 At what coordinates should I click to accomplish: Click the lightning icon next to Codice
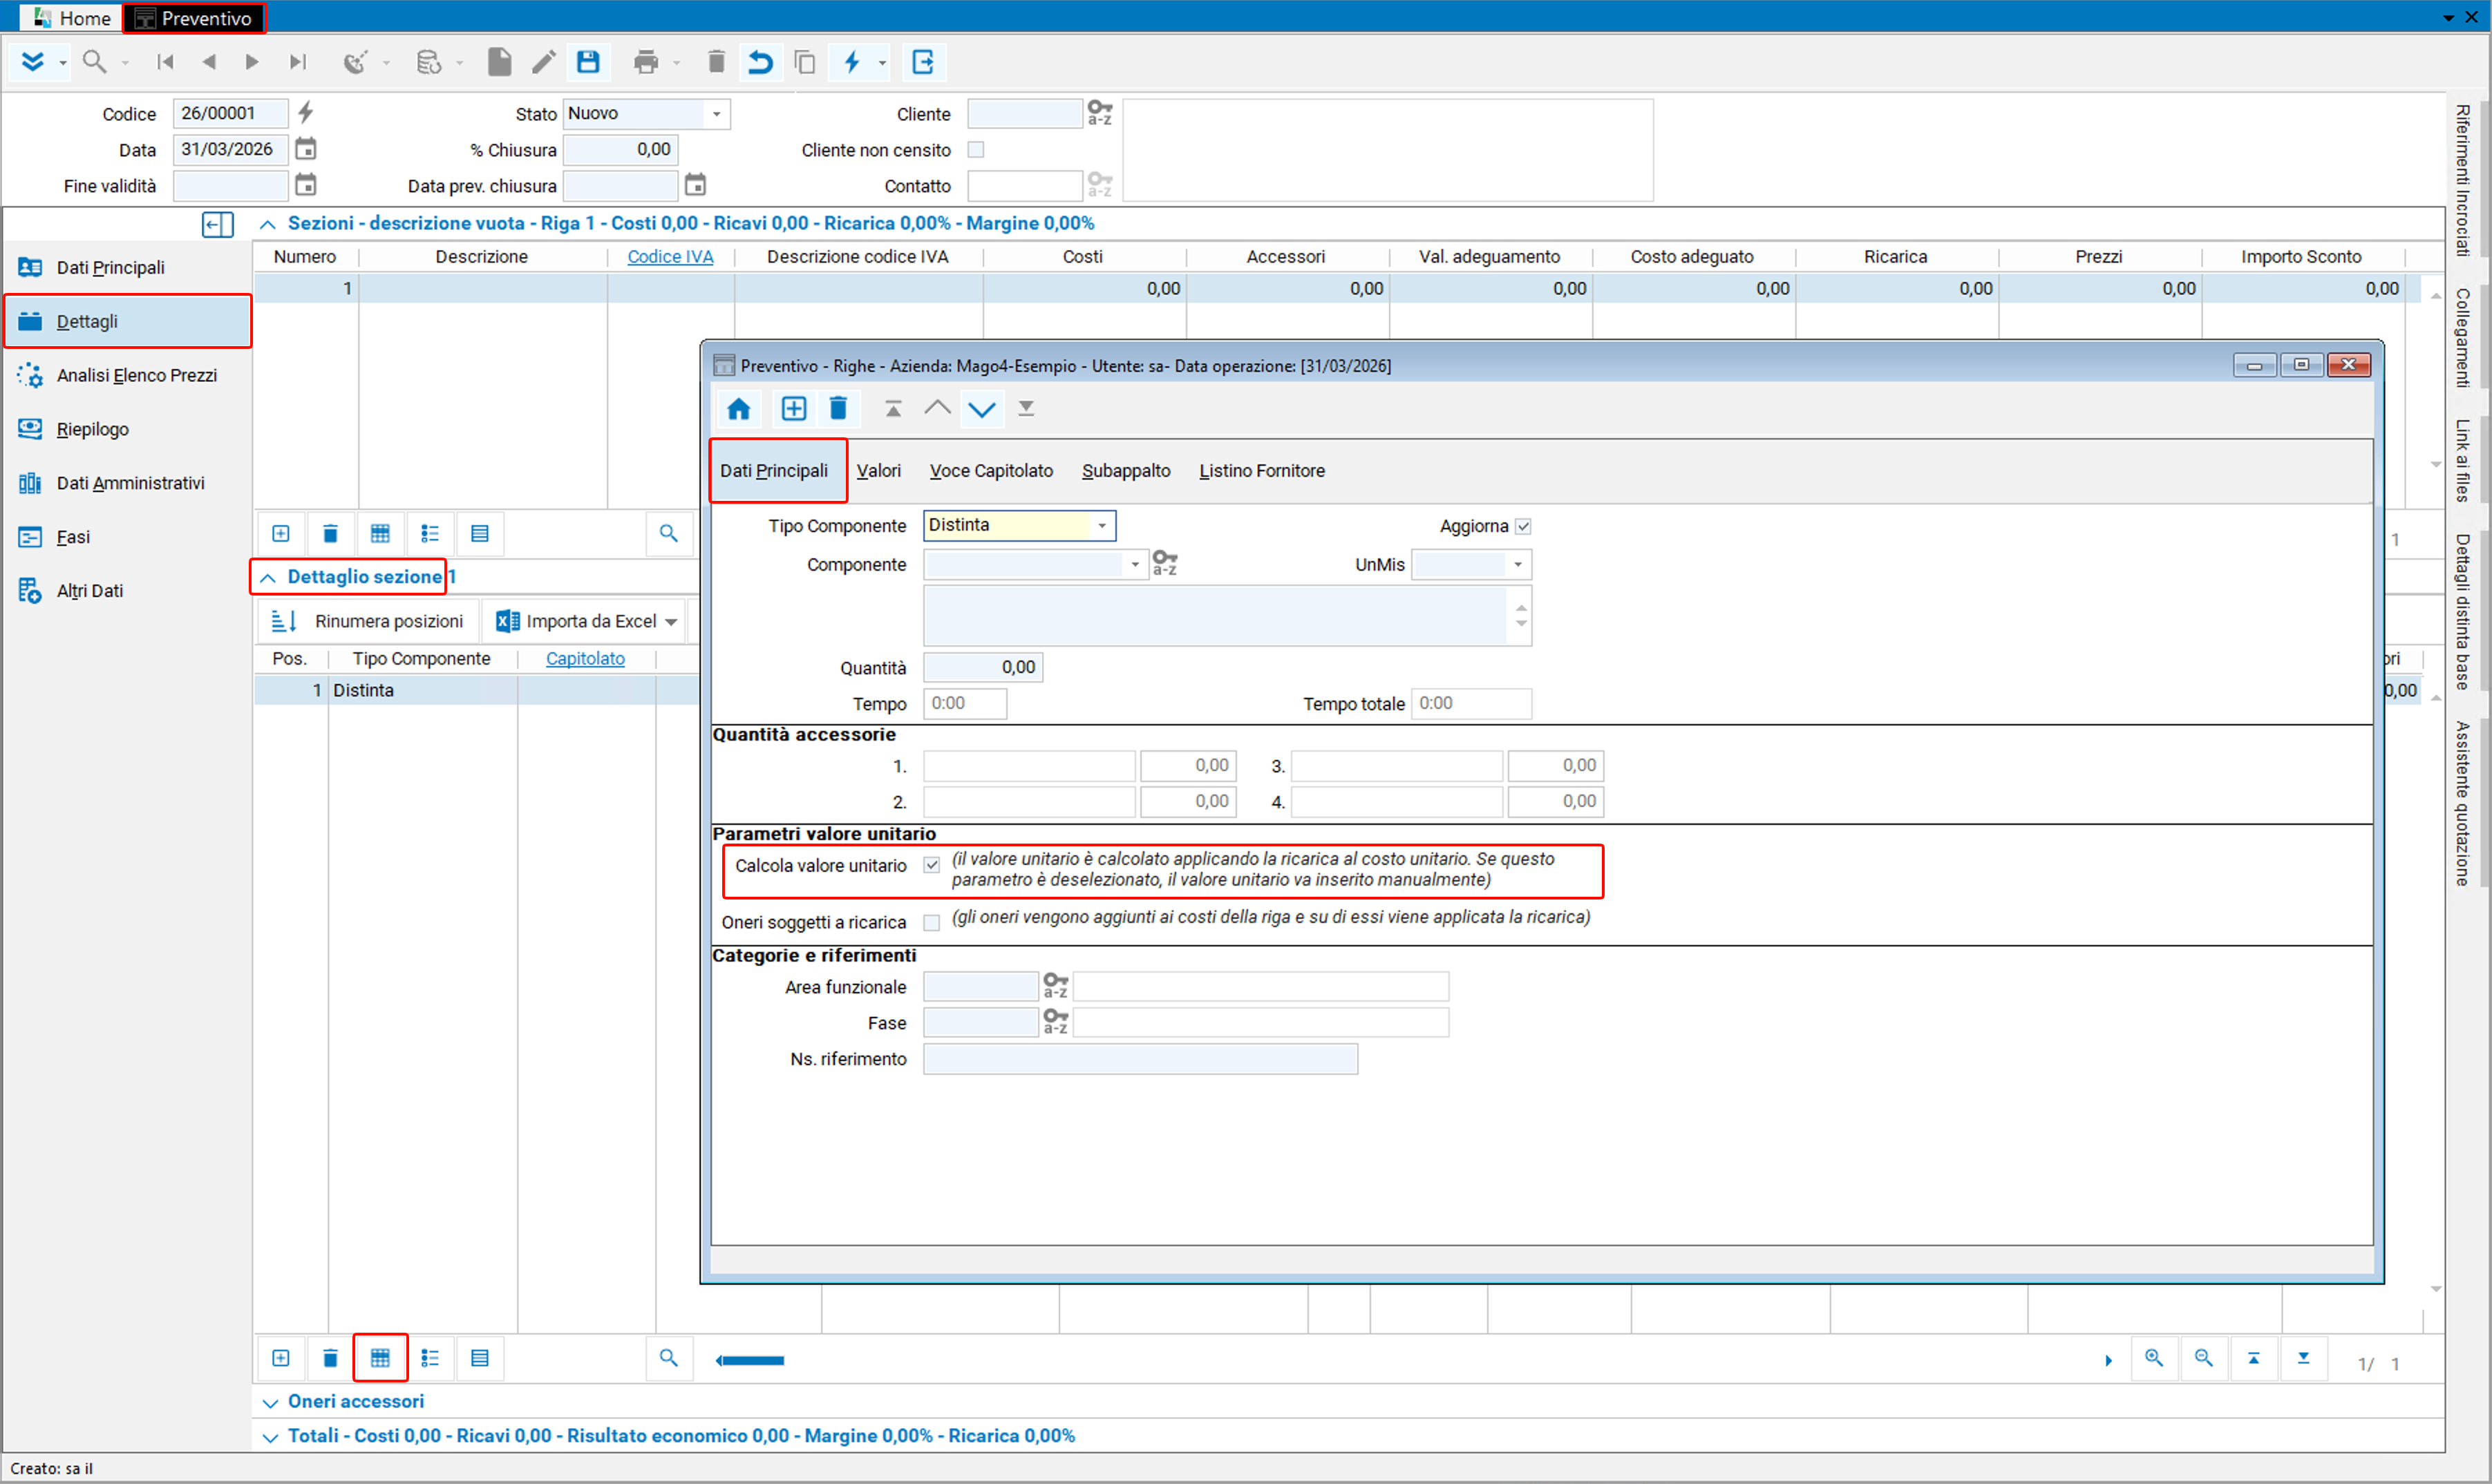tap(306, 112)
